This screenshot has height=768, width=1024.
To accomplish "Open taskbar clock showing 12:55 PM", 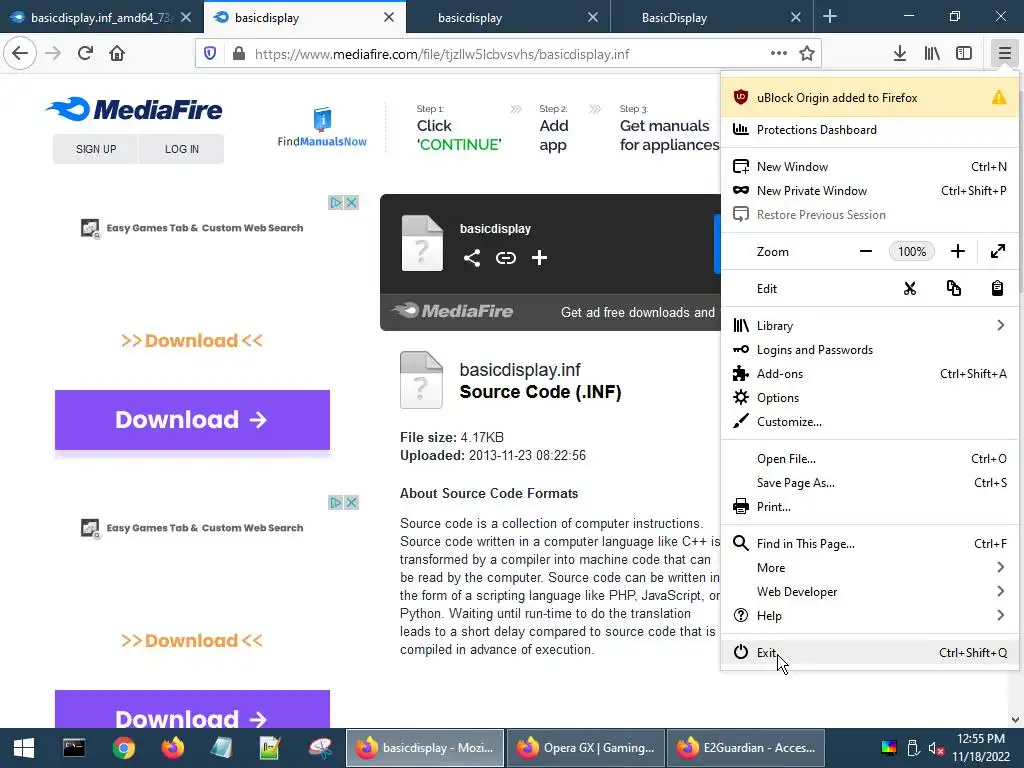I will 981,748.
